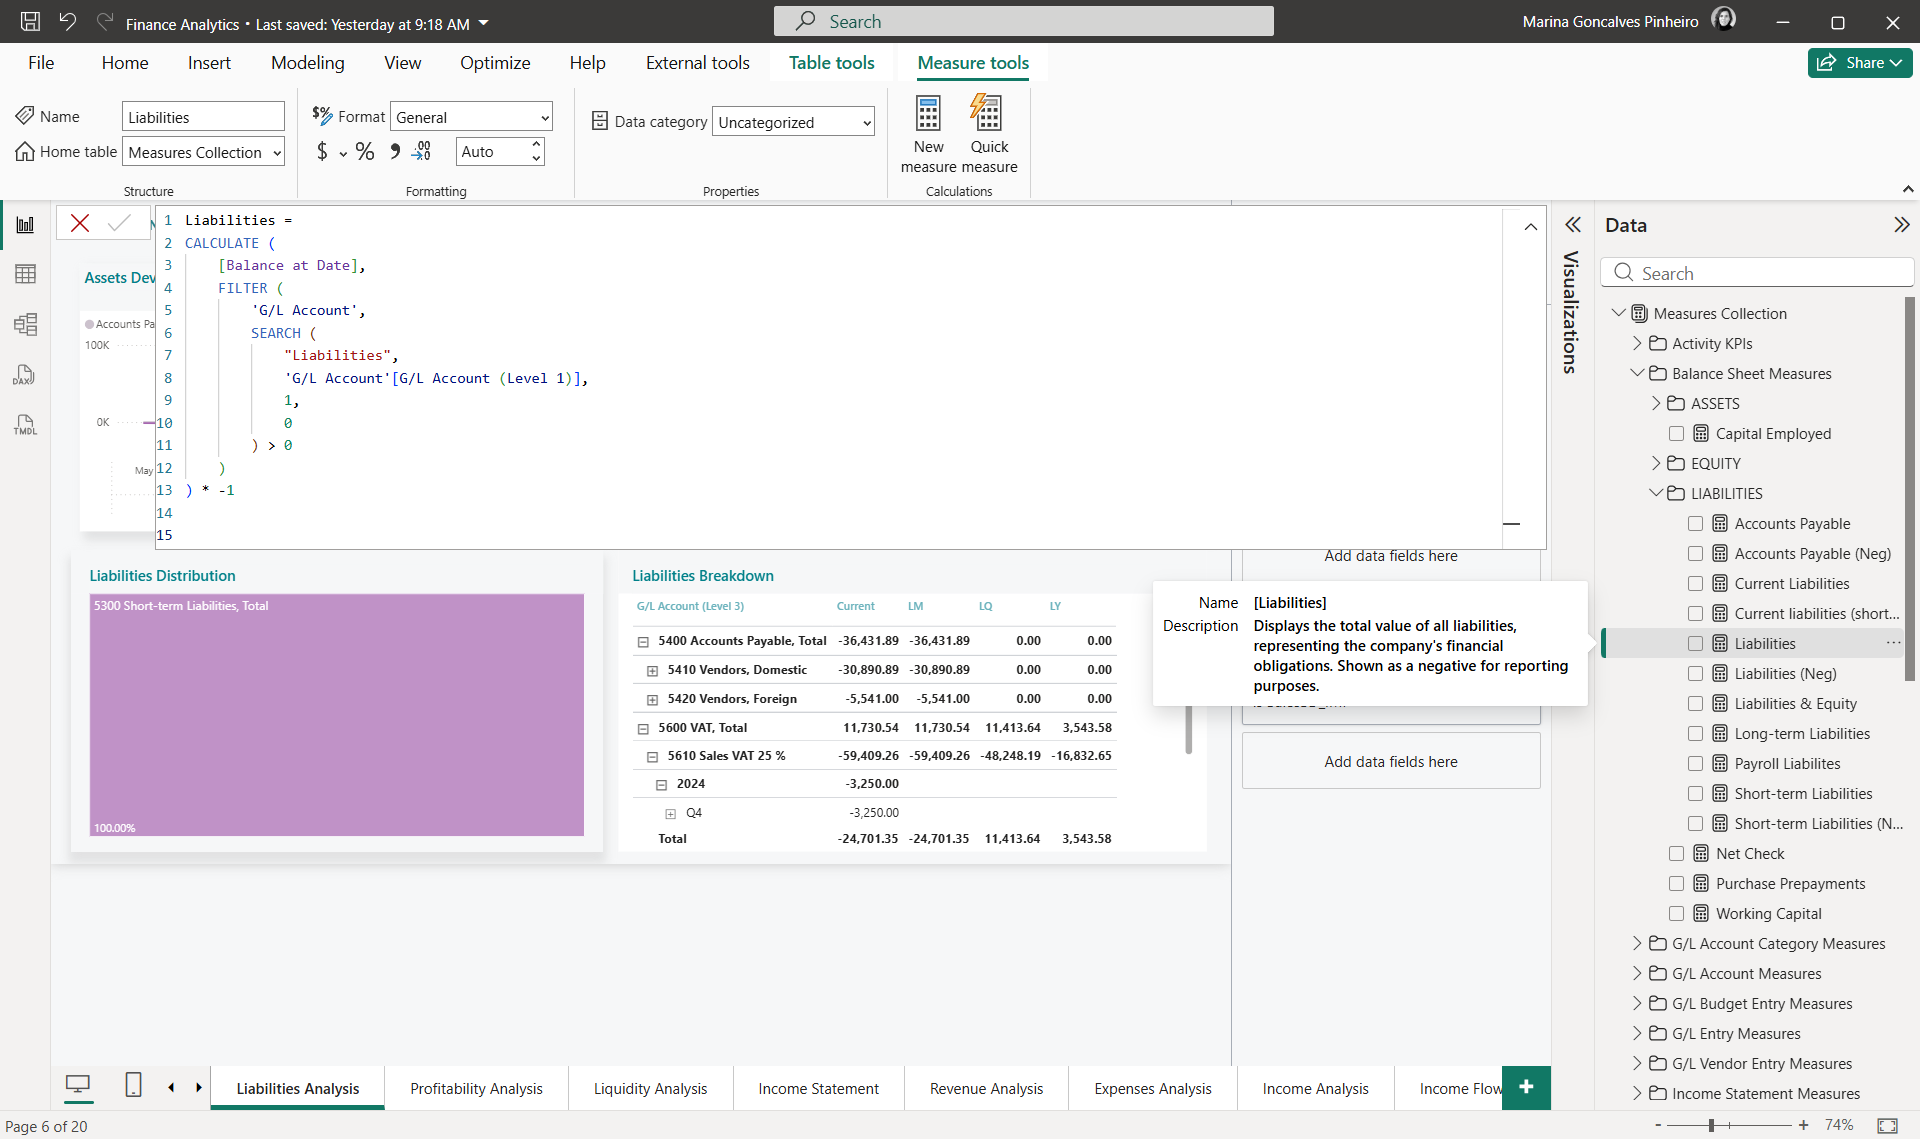Add a new page with plus button
Viewport: 1920px width, 1139px height.
point(1526,1087)
